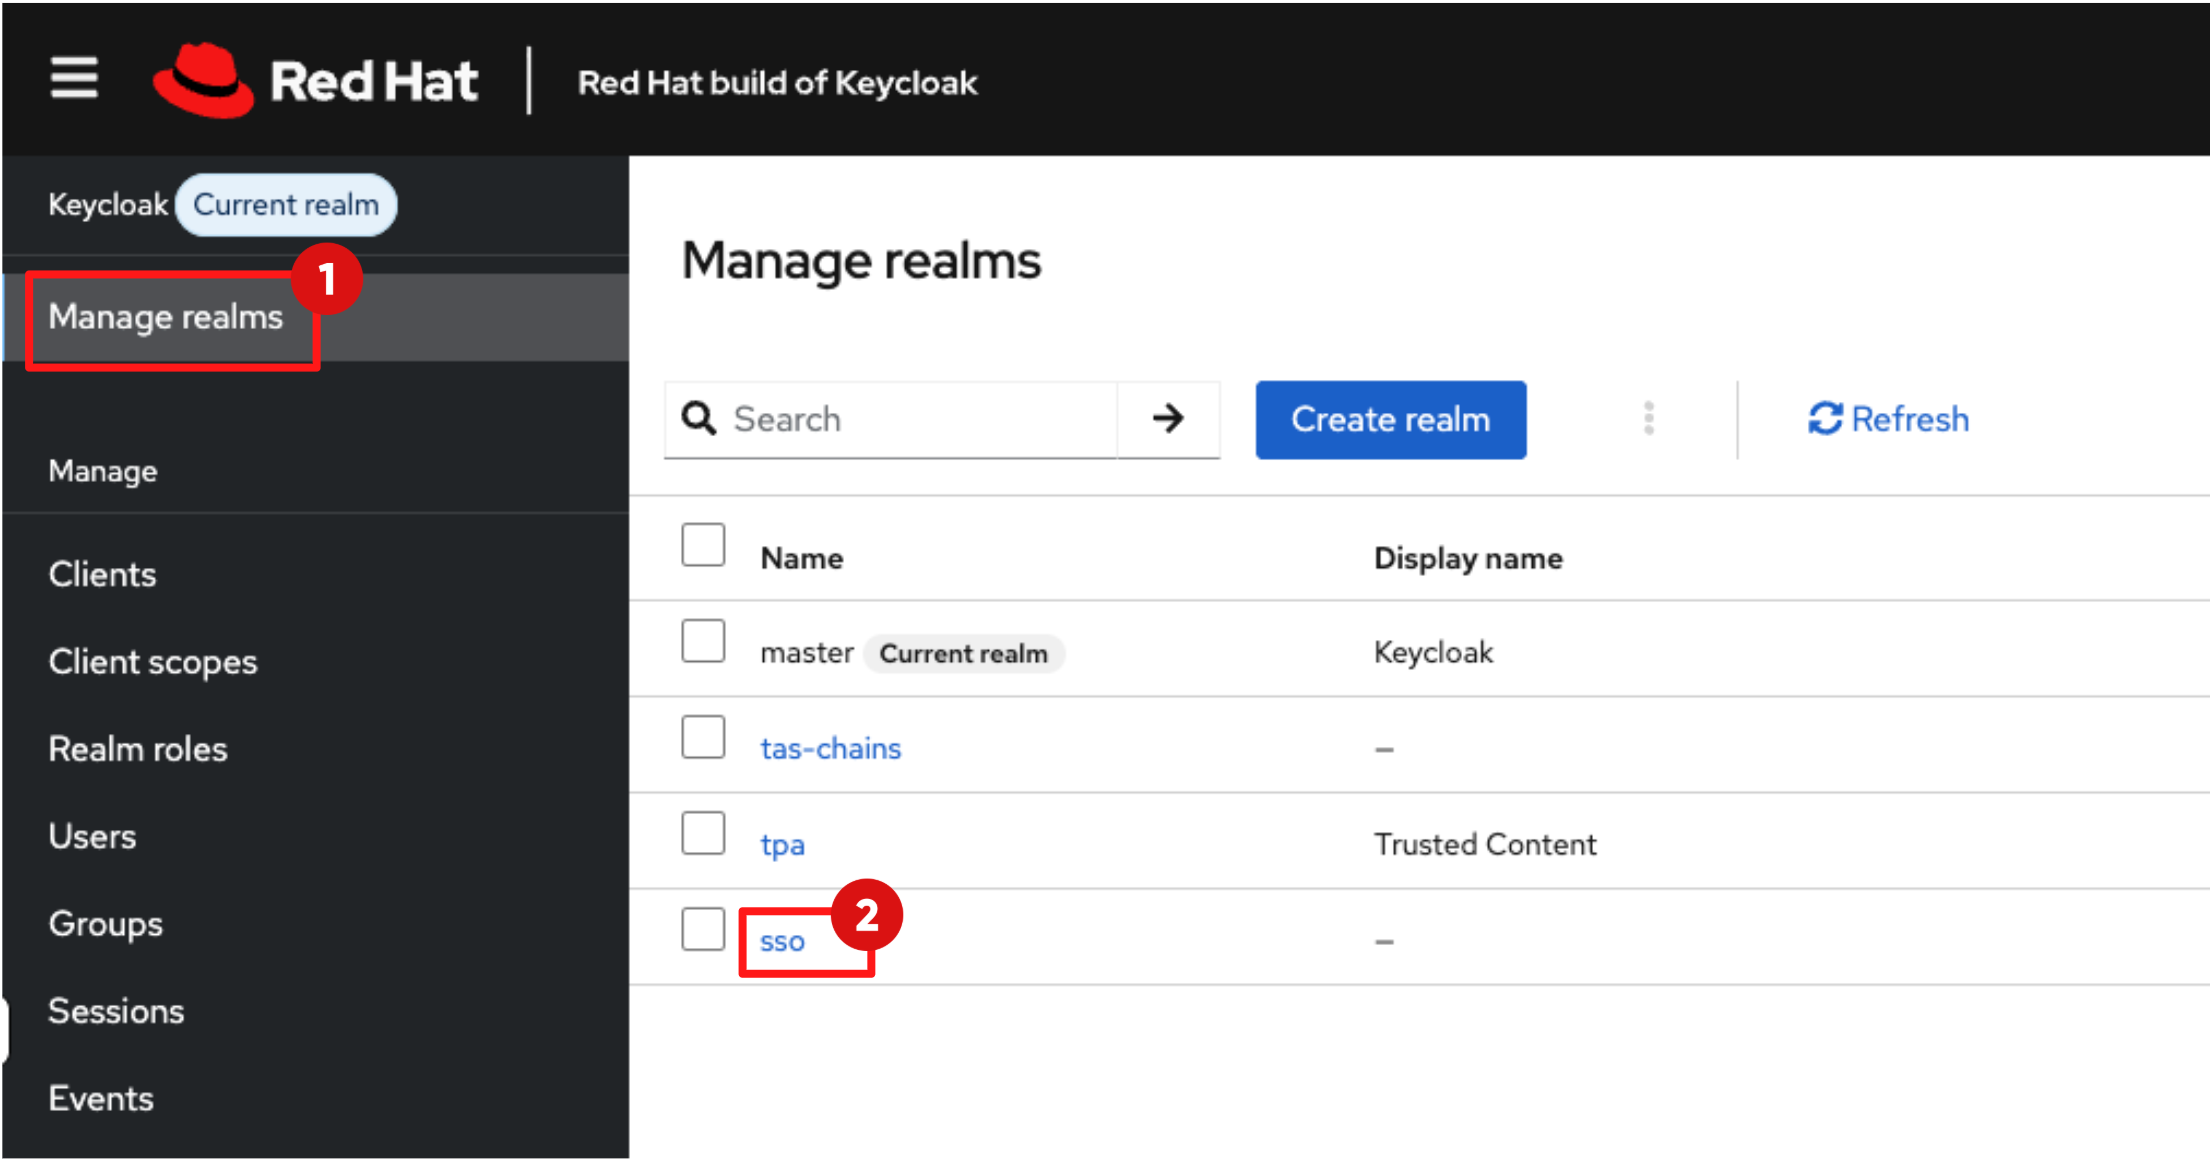Tick the tpa realm checkbox
The image size is (2210, 1160).
(x=703, y=833)
